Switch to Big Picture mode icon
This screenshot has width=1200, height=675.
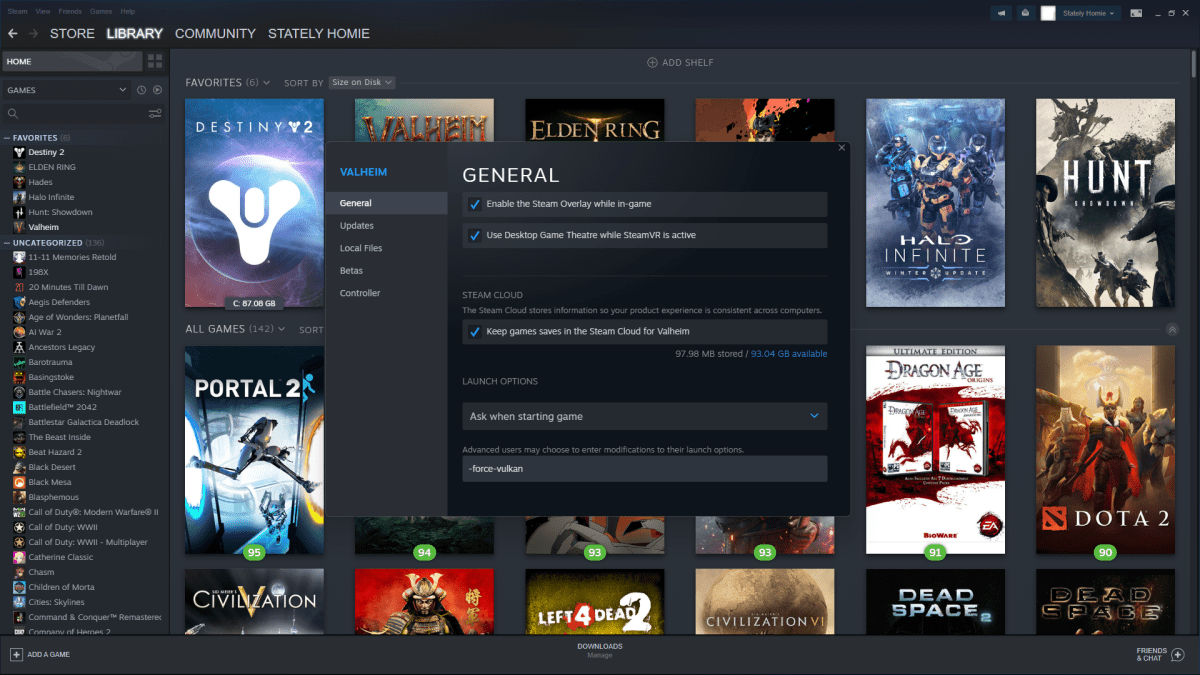(x=1136, y=13)
